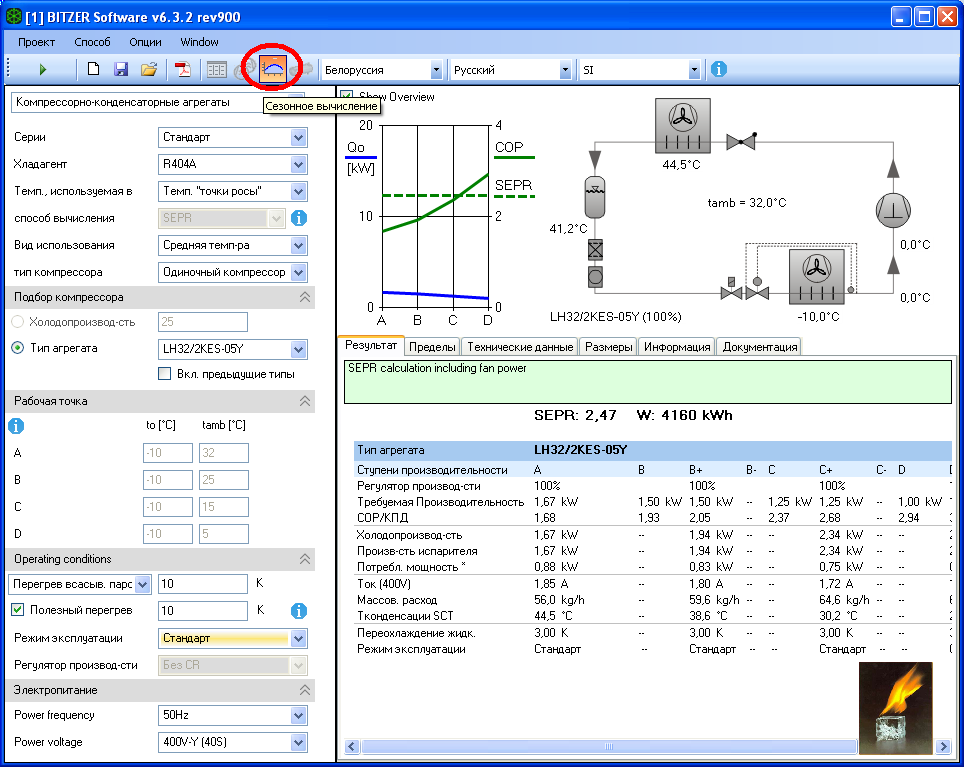Screen dimensions: 964x767
Task: Click the liquid receiver symbol in diagram
Action: point(595,197)
